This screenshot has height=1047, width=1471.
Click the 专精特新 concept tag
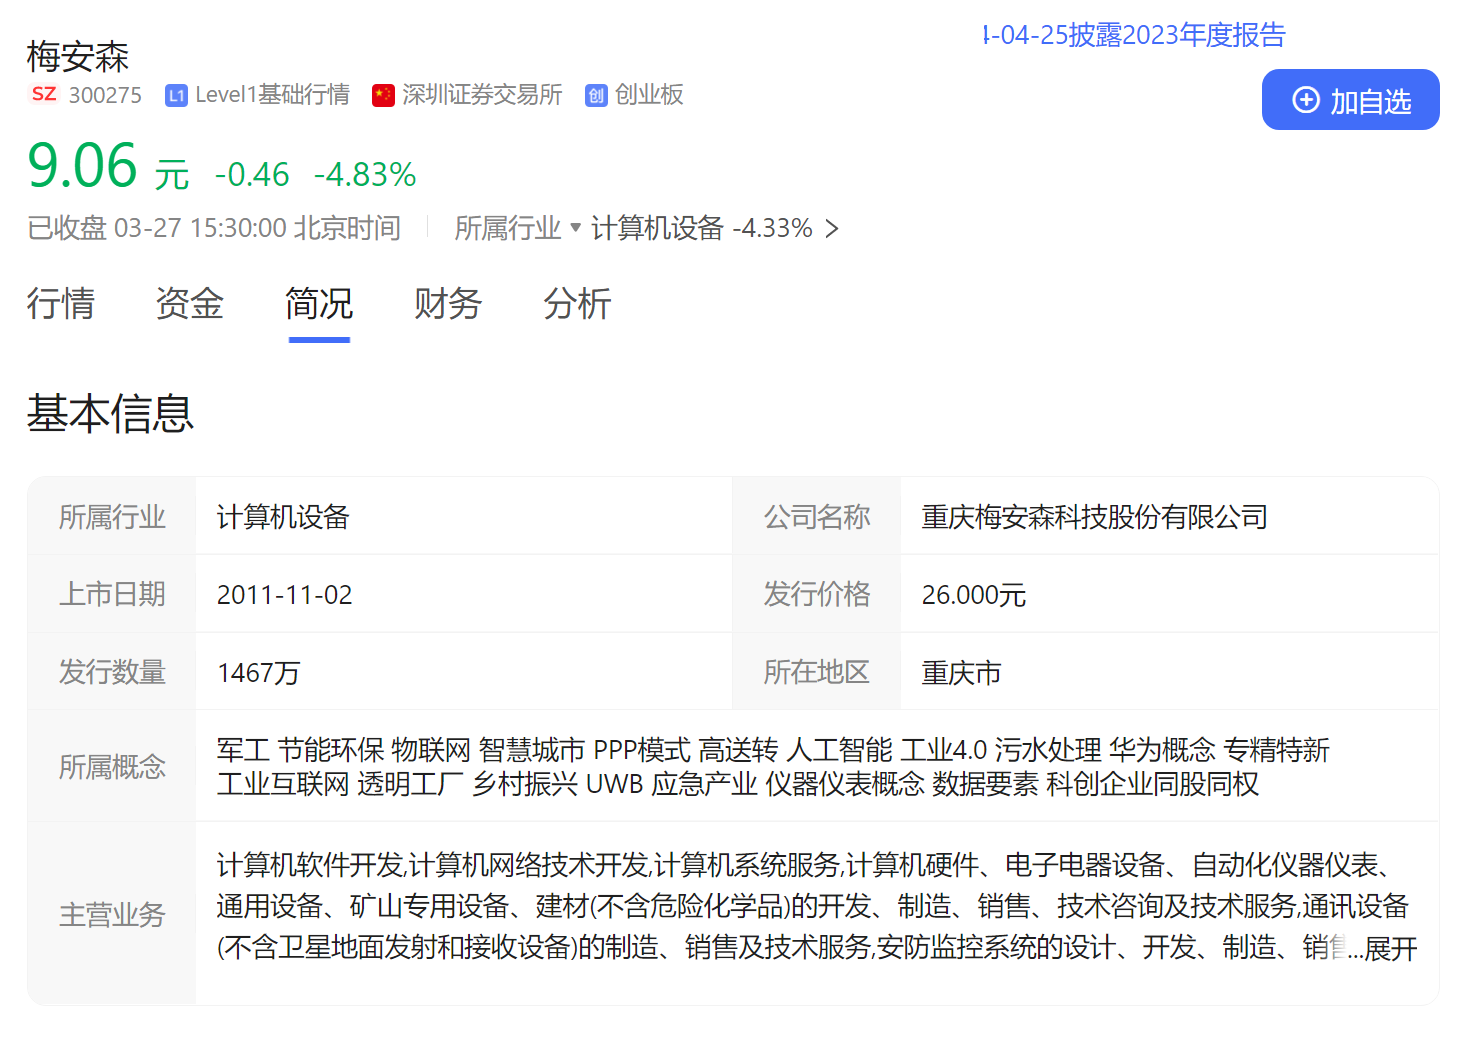point(1277,750)
